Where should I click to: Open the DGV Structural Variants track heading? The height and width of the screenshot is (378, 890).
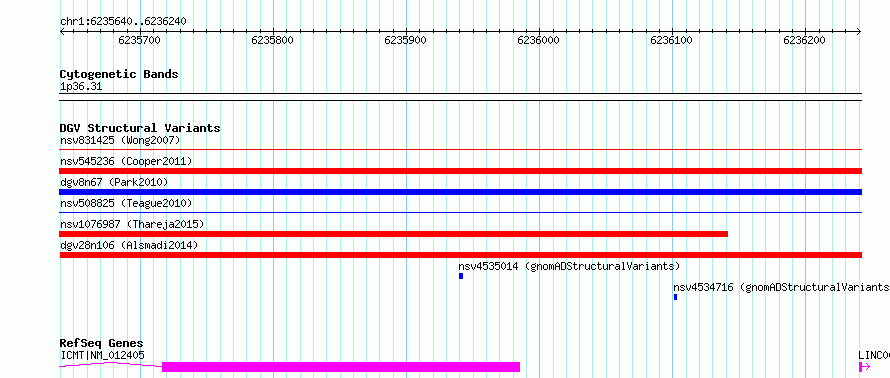click(140, 128)
